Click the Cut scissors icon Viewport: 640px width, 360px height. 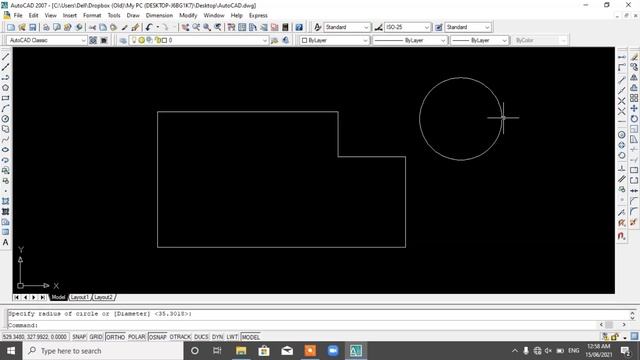pos(92,27)
